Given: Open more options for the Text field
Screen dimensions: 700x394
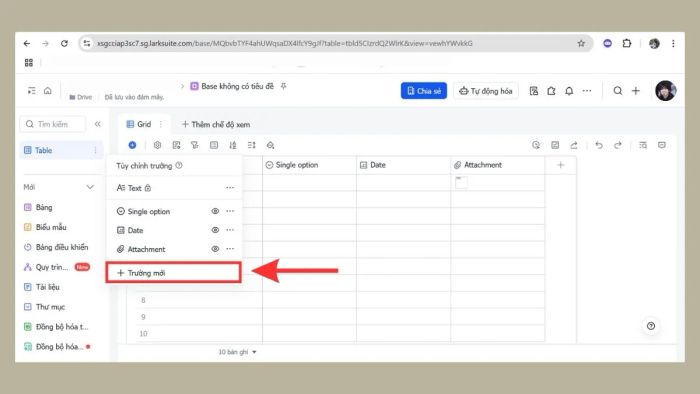Looking at the screenshot, I should coord(230,188).
